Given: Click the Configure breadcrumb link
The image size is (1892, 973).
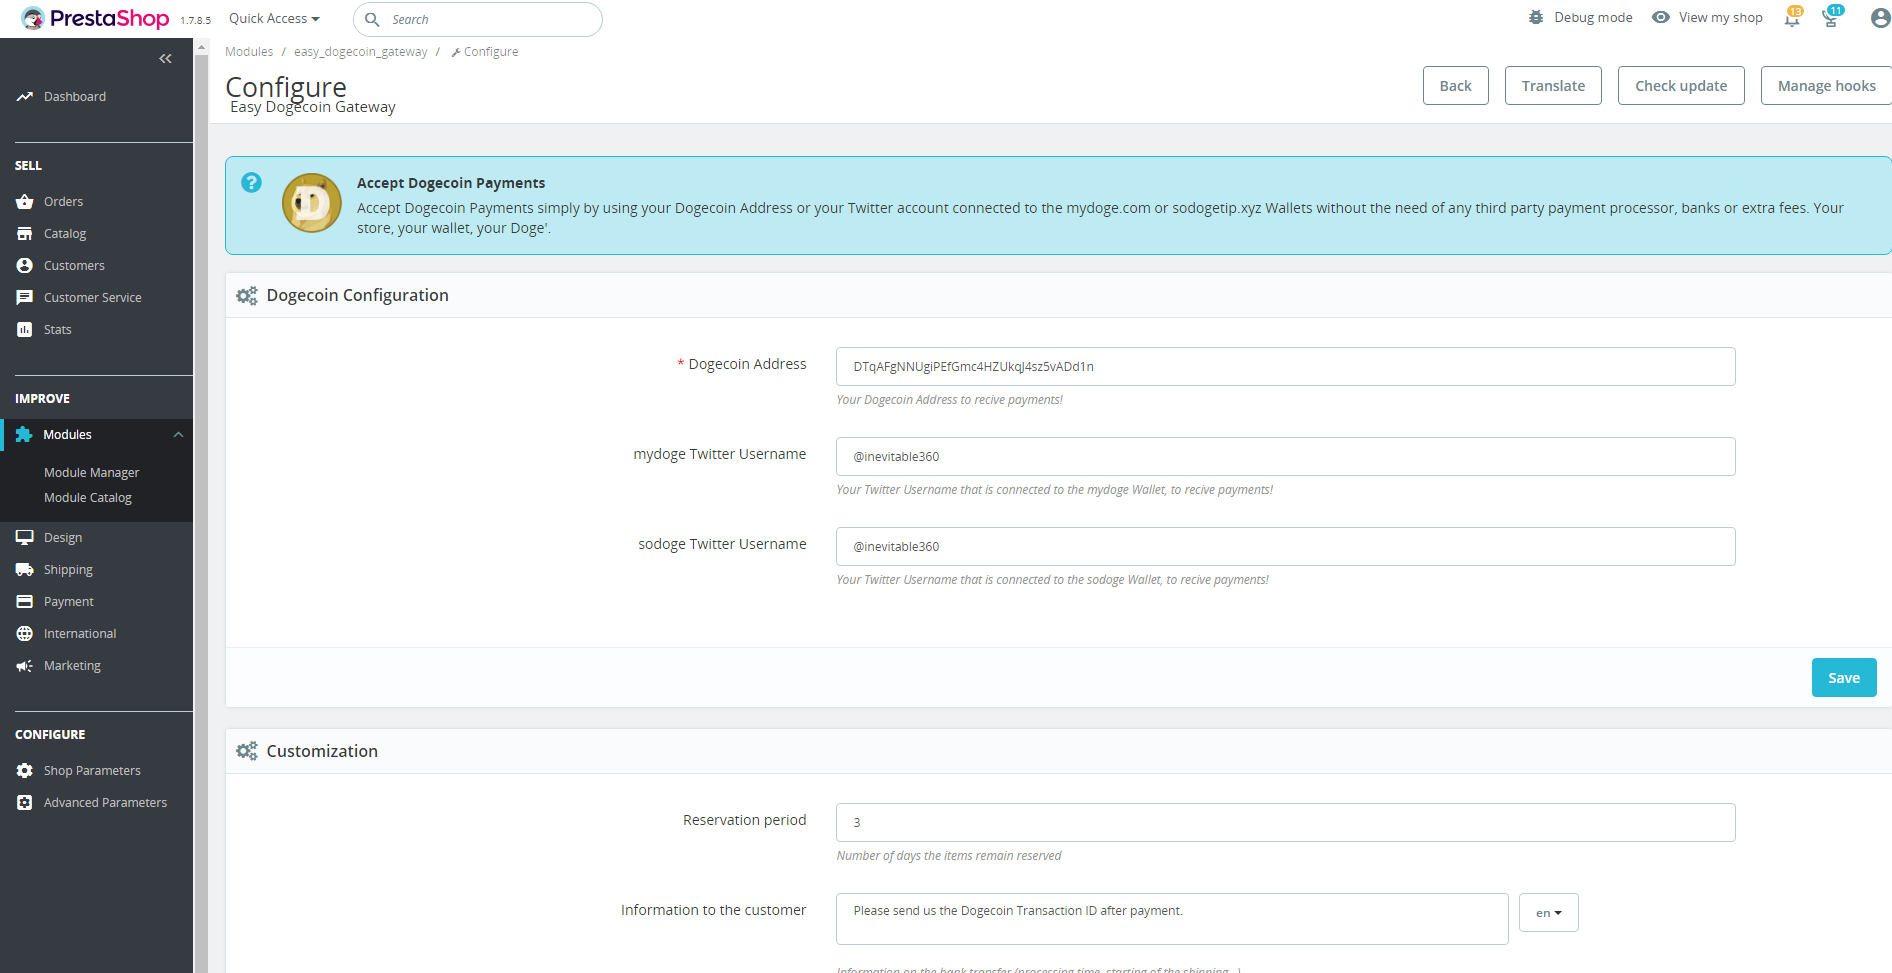Looking at the screenshot, I should pos(485,52).
